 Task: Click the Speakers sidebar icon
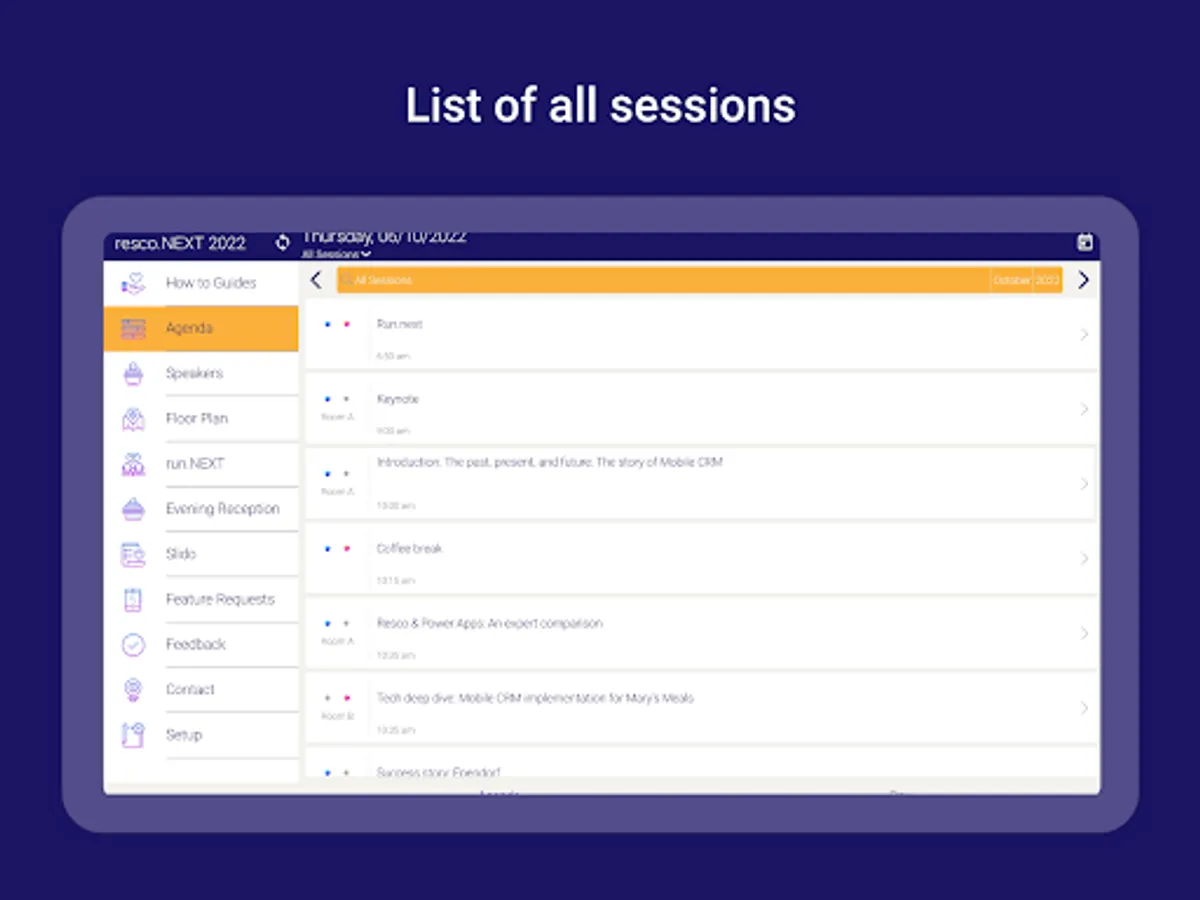(133, 373)
